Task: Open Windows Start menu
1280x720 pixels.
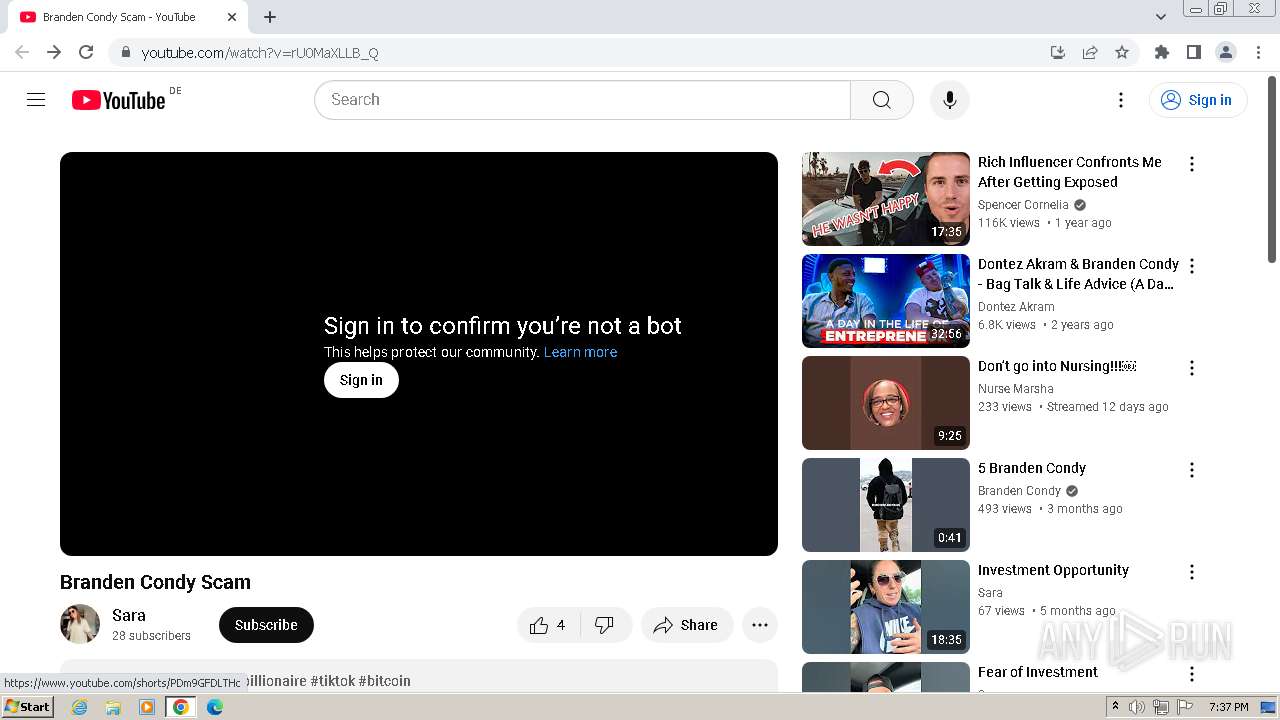Action: pyautogui.click(x=28, y=707)
